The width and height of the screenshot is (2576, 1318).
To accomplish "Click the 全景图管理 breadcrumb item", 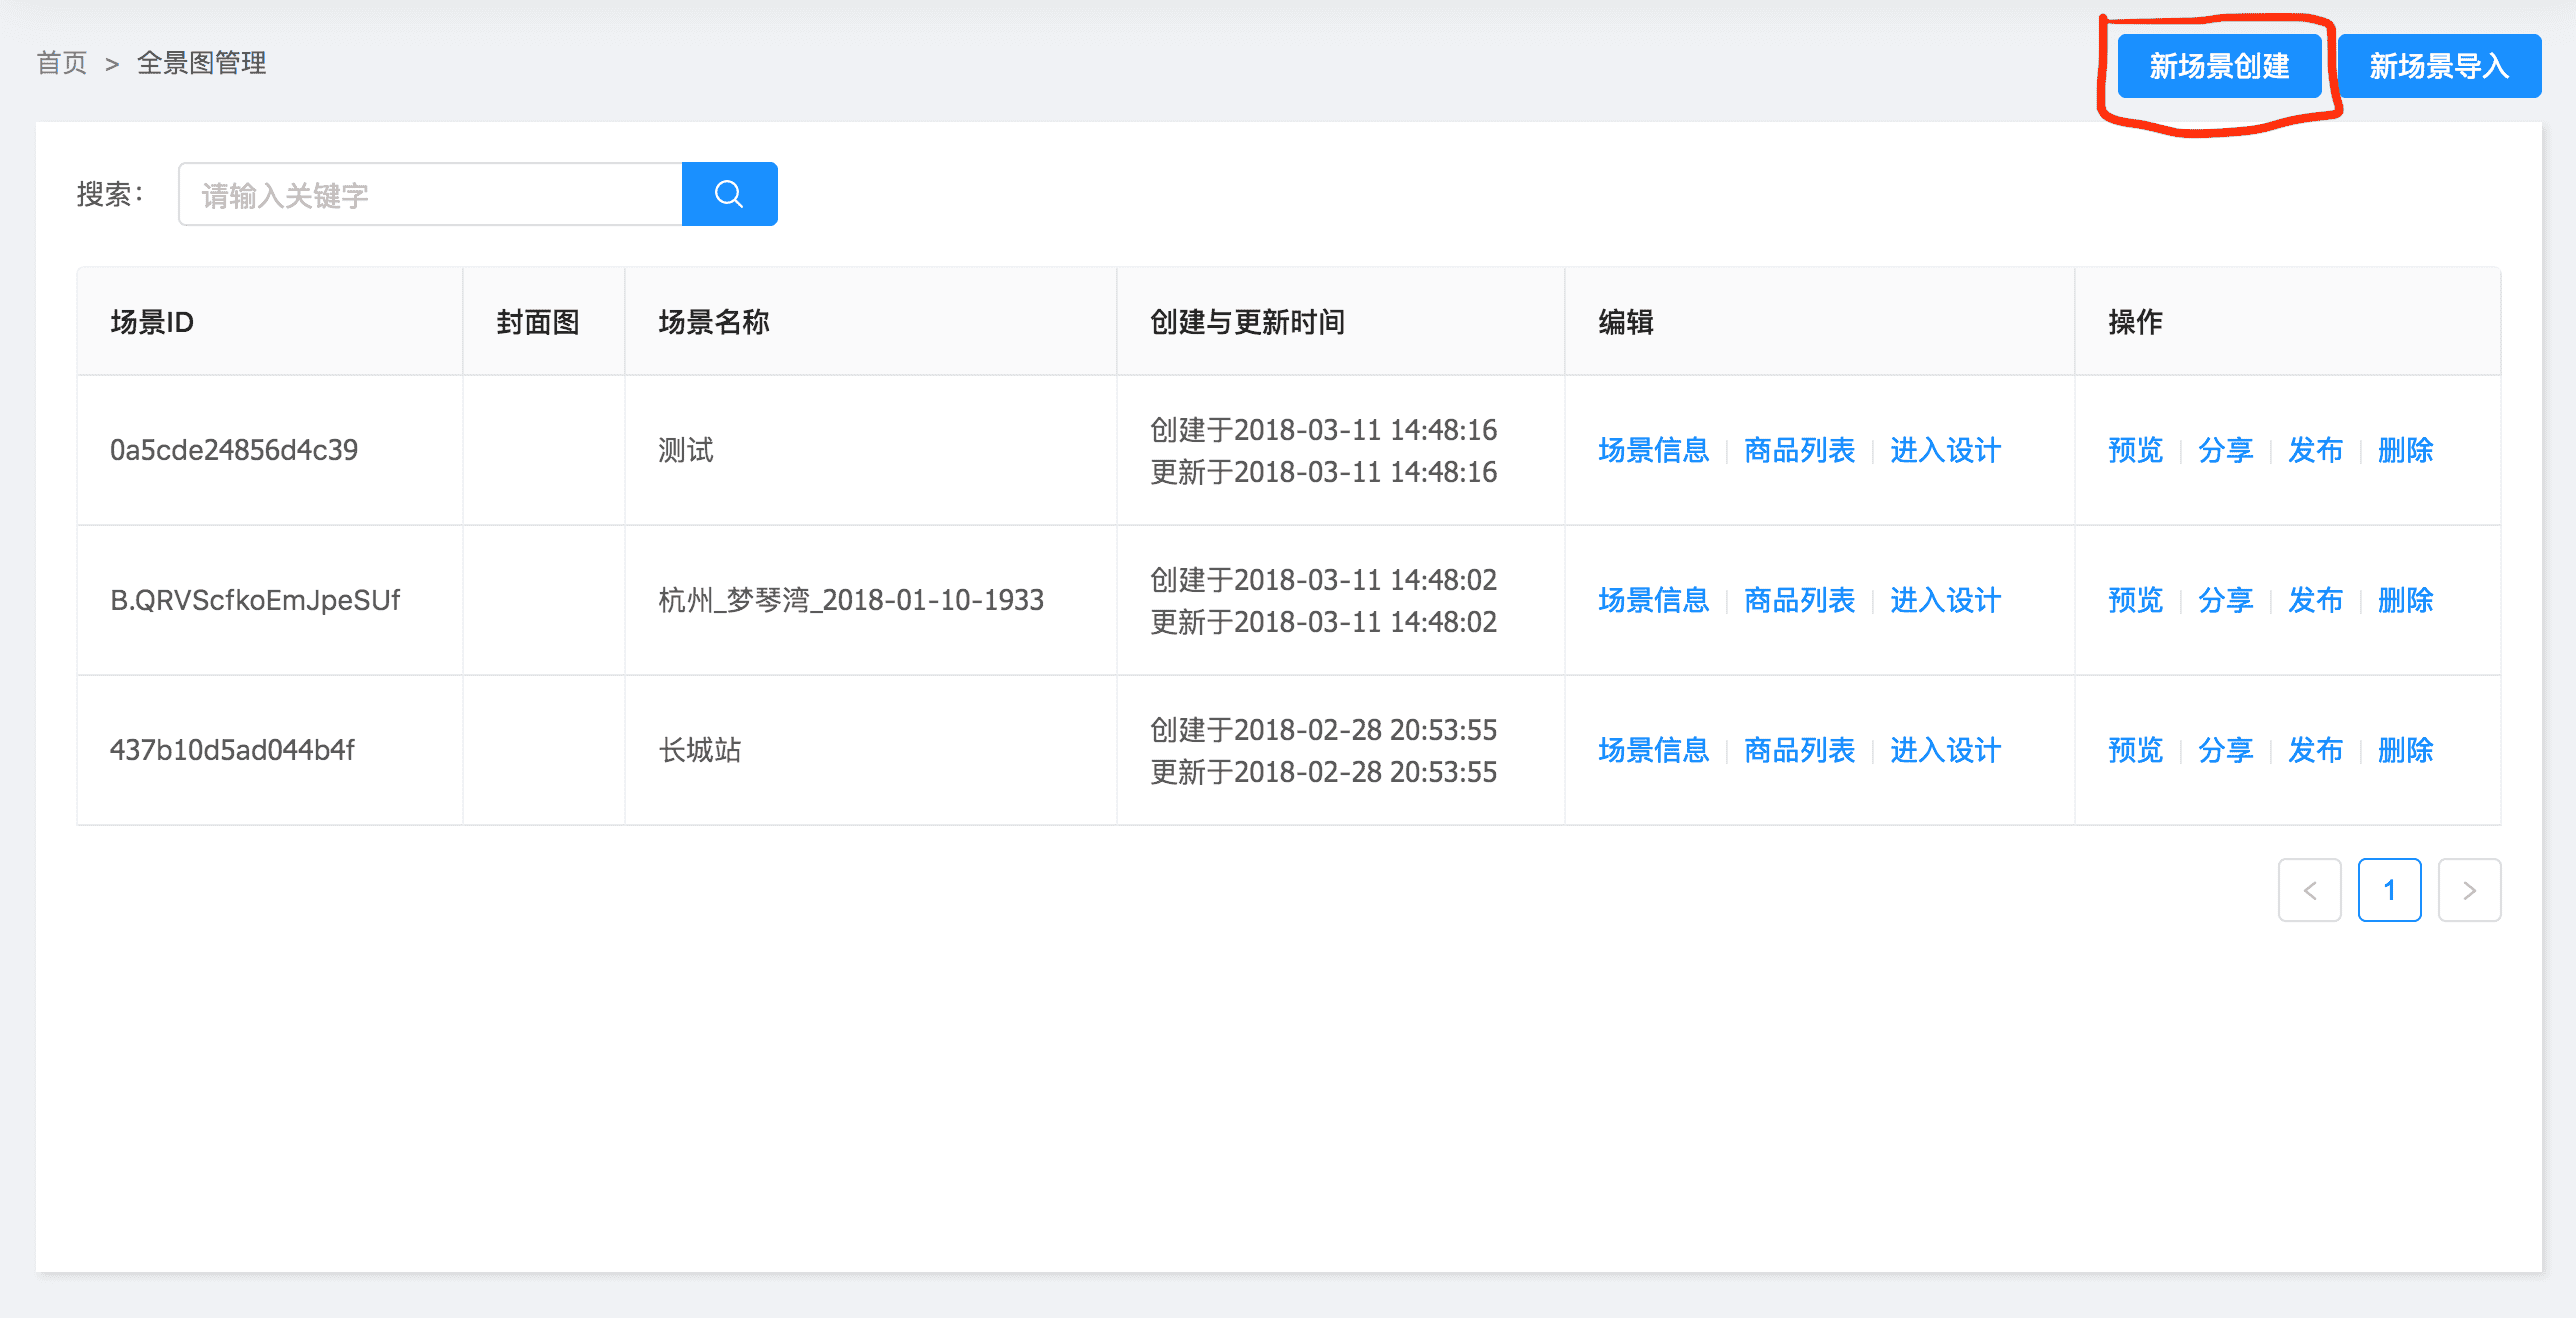I will point(201,62).
